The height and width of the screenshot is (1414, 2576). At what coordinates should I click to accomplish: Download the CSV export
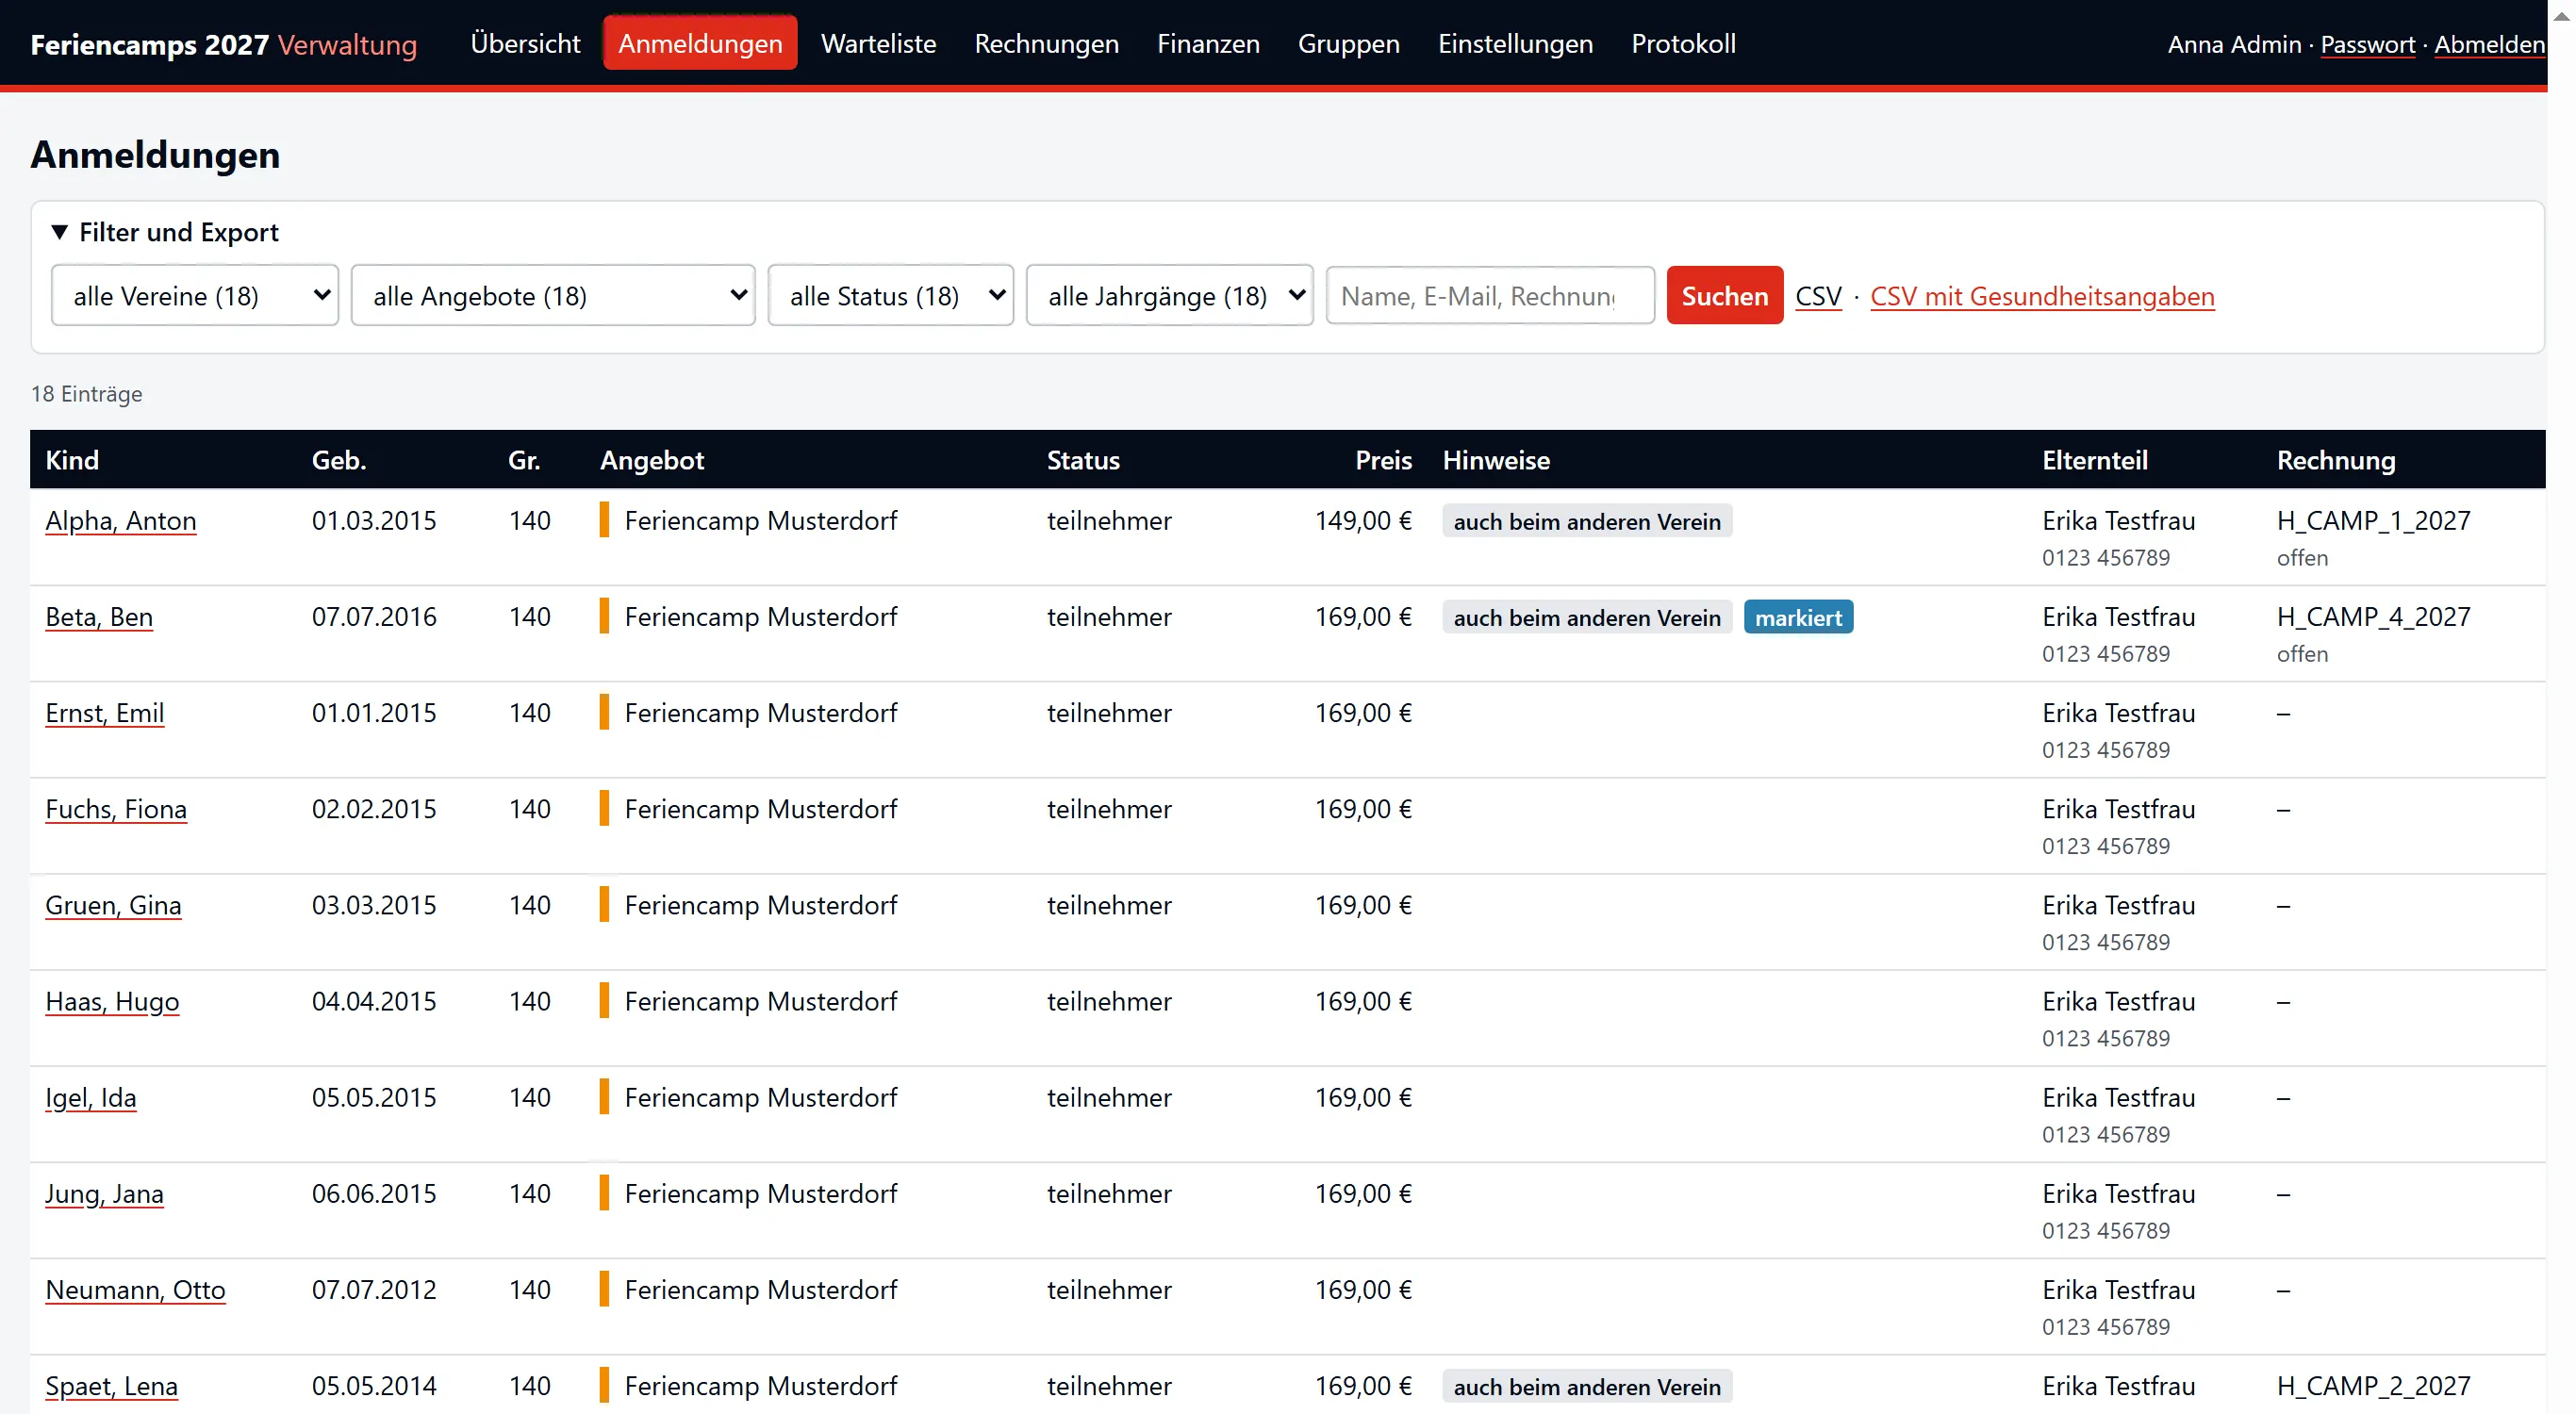[1817, 296]
